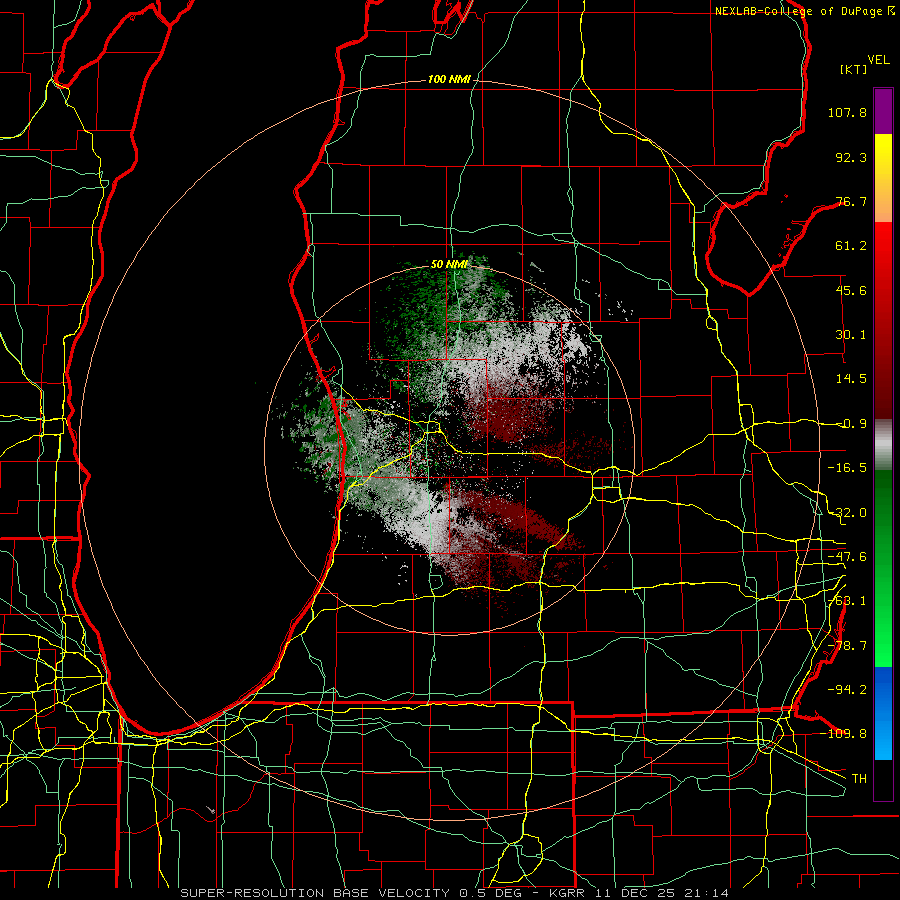Click the [KT] units label
This screenshot has height=900, width=900.
pyautogui.click(x=854, y=69)
